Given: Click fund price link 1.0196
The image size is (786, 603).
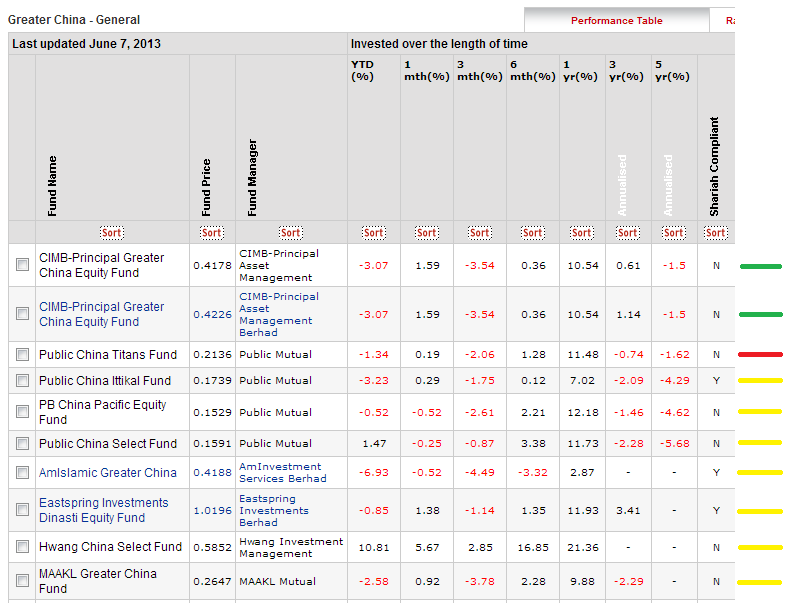Looking at the screenshot, I should (213, 510).
